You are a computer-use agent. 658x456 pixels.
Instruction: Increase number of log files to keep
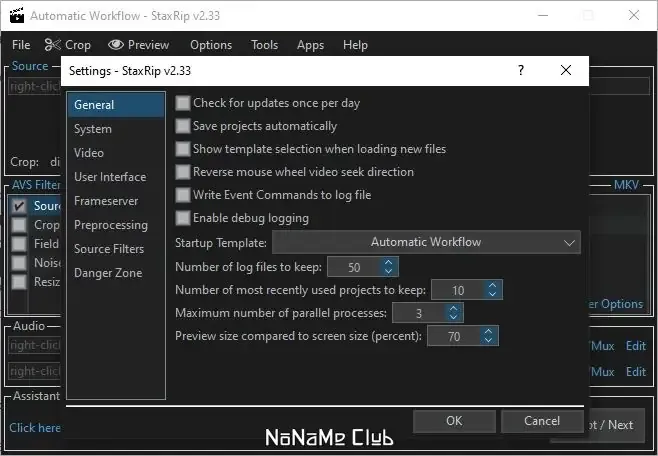389,263
